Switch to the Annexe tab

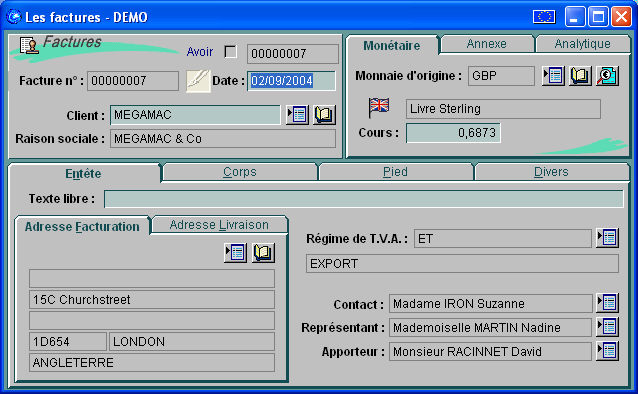coord(487,44)
